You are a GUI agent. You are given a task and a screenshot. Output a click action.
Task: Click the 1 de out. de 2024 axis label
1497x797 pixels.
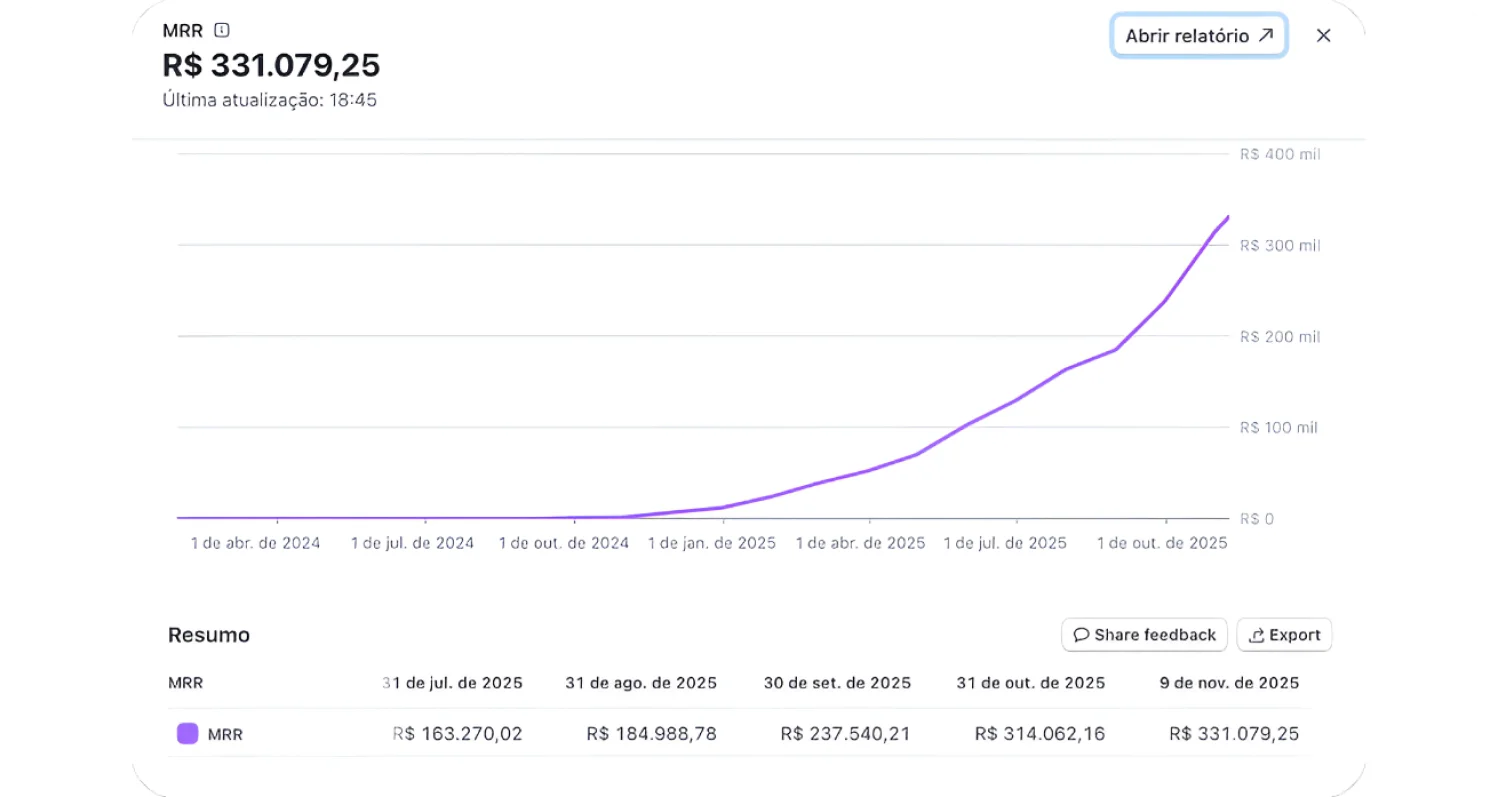point(563,543)
